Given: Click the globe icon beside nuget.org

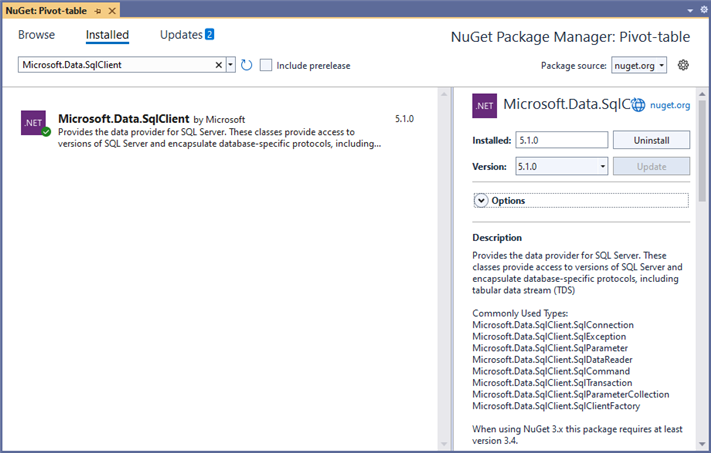Looking at the screenshot, I should click(639, 104).
